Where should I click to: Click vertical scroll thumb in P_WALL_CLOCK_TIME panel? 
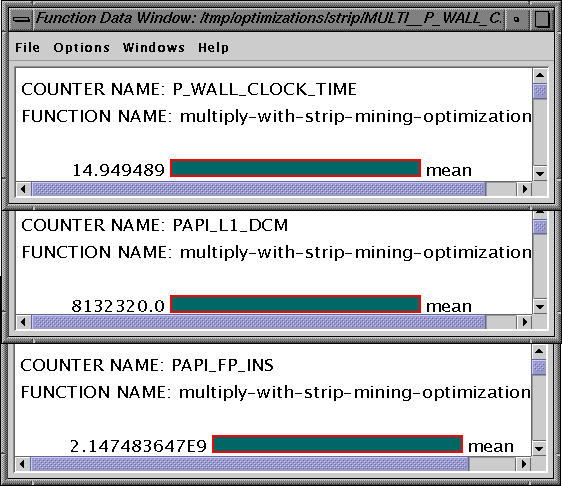point(540,91)
